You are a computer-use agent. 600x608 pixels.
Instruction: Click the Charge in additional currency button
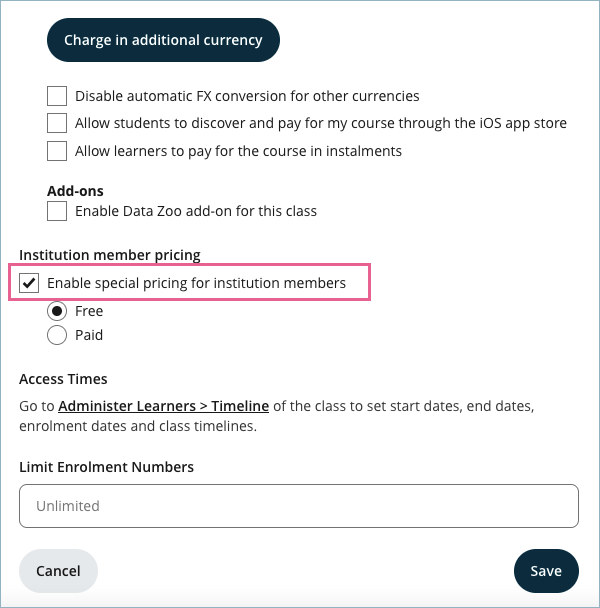pos(163,40)
